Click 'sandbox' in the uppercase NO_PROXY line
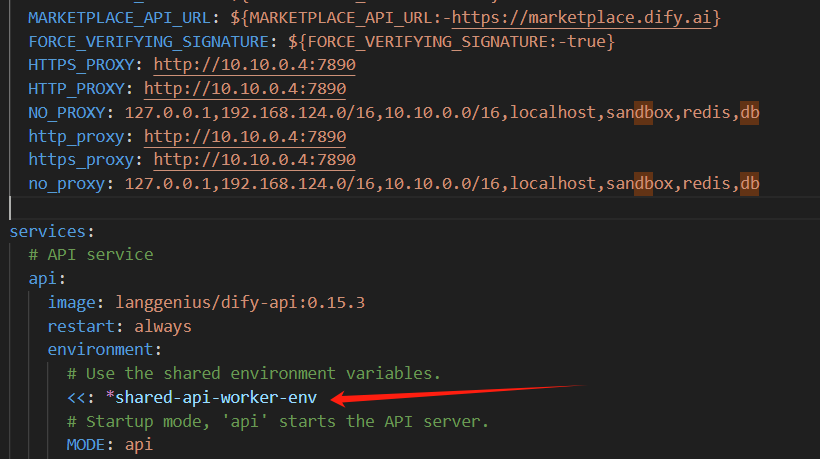This screenshot has width=820, height=459. [x=639, y=113]
